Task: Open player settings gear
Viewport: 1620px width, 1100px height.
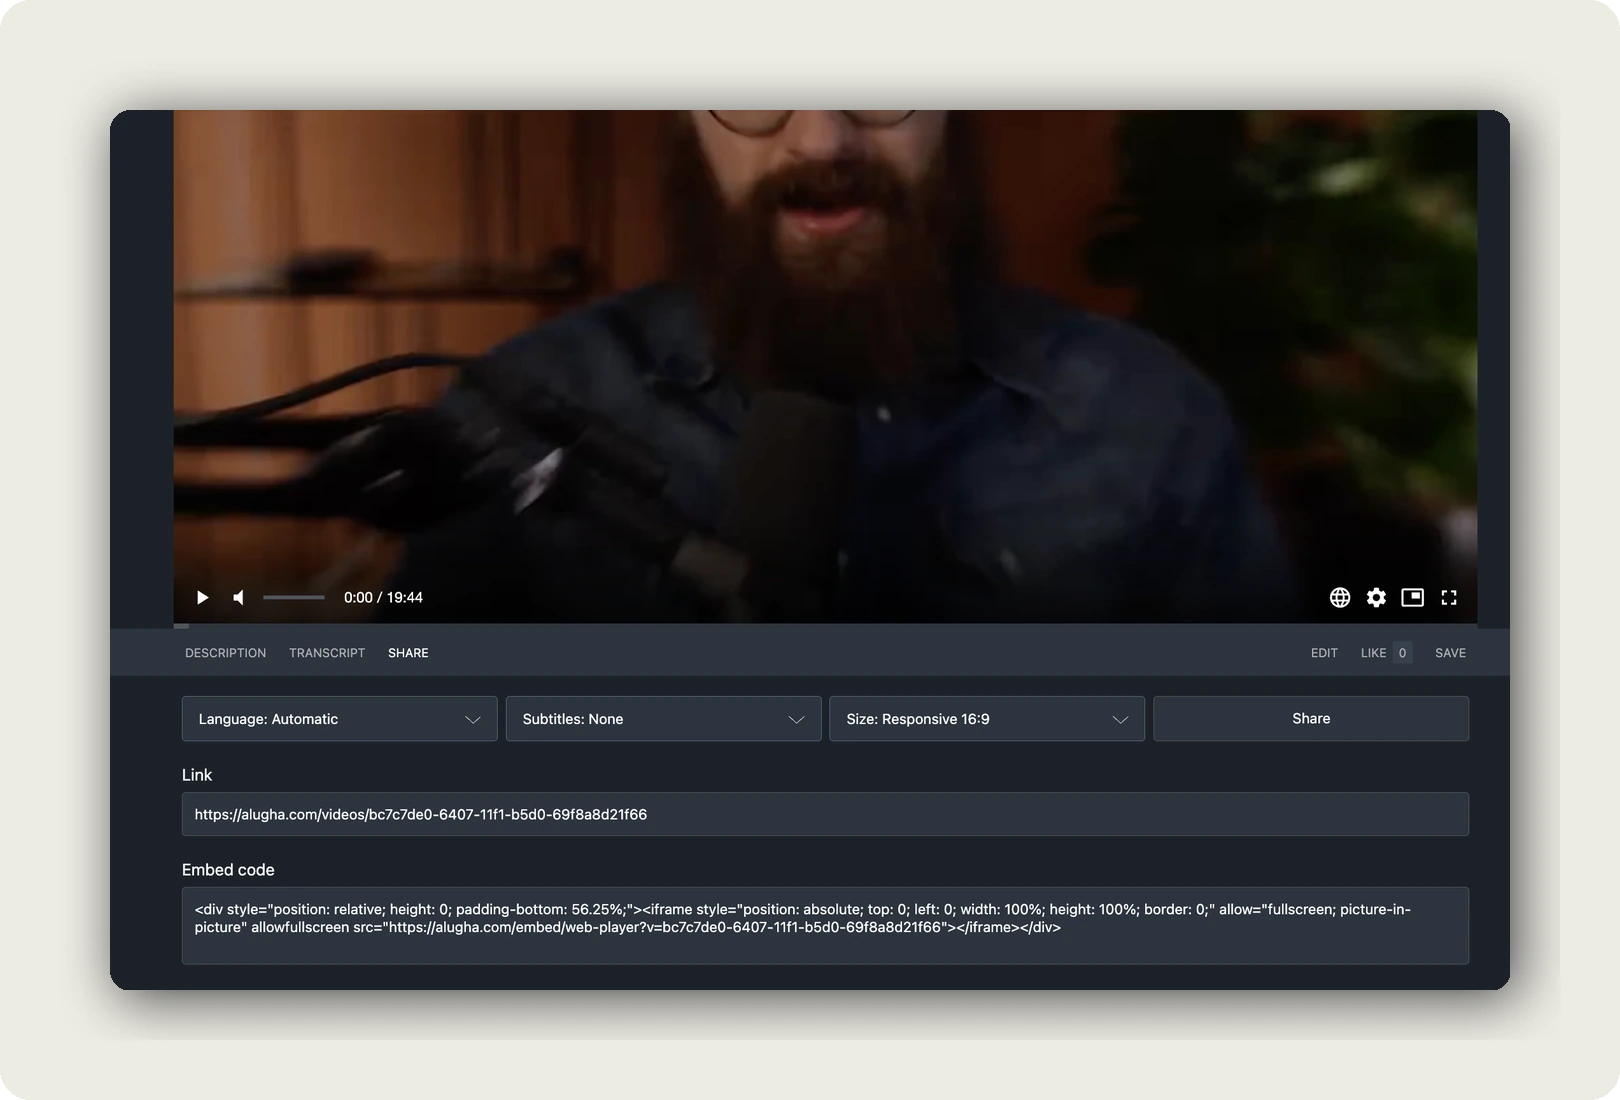Action: (1376, 597)
